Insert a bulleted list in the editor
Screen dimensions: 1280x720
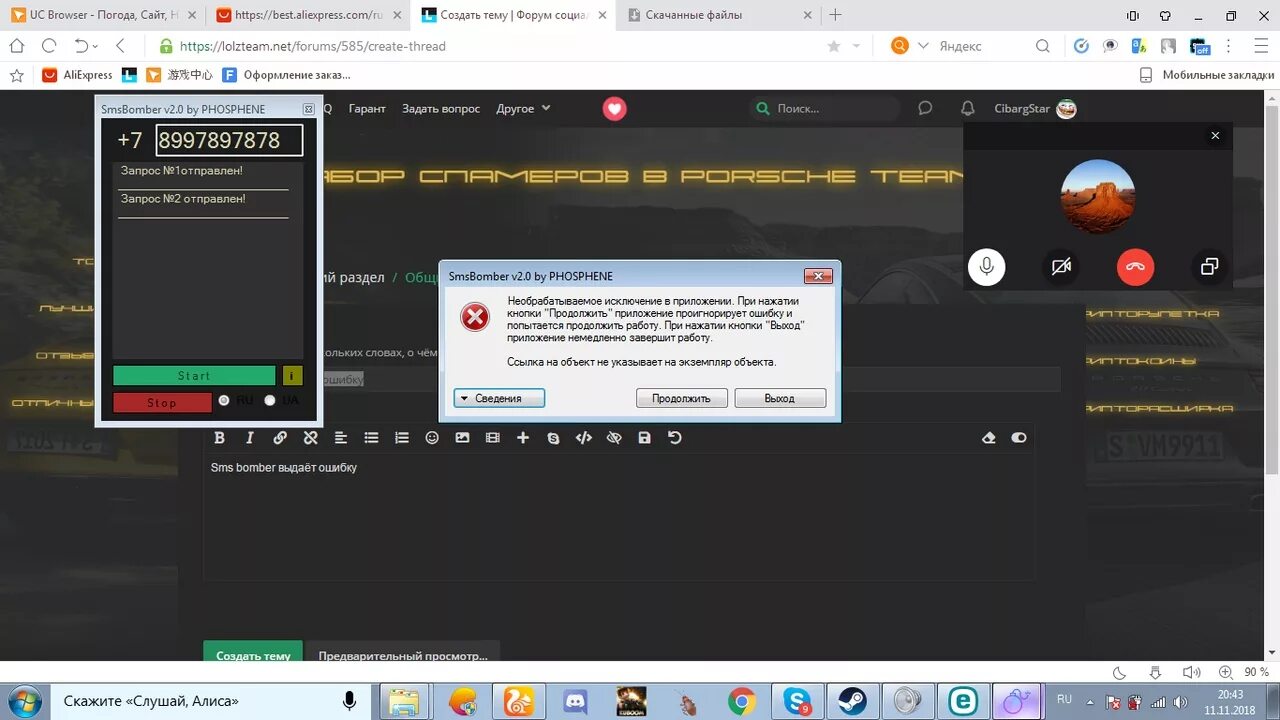371,438
